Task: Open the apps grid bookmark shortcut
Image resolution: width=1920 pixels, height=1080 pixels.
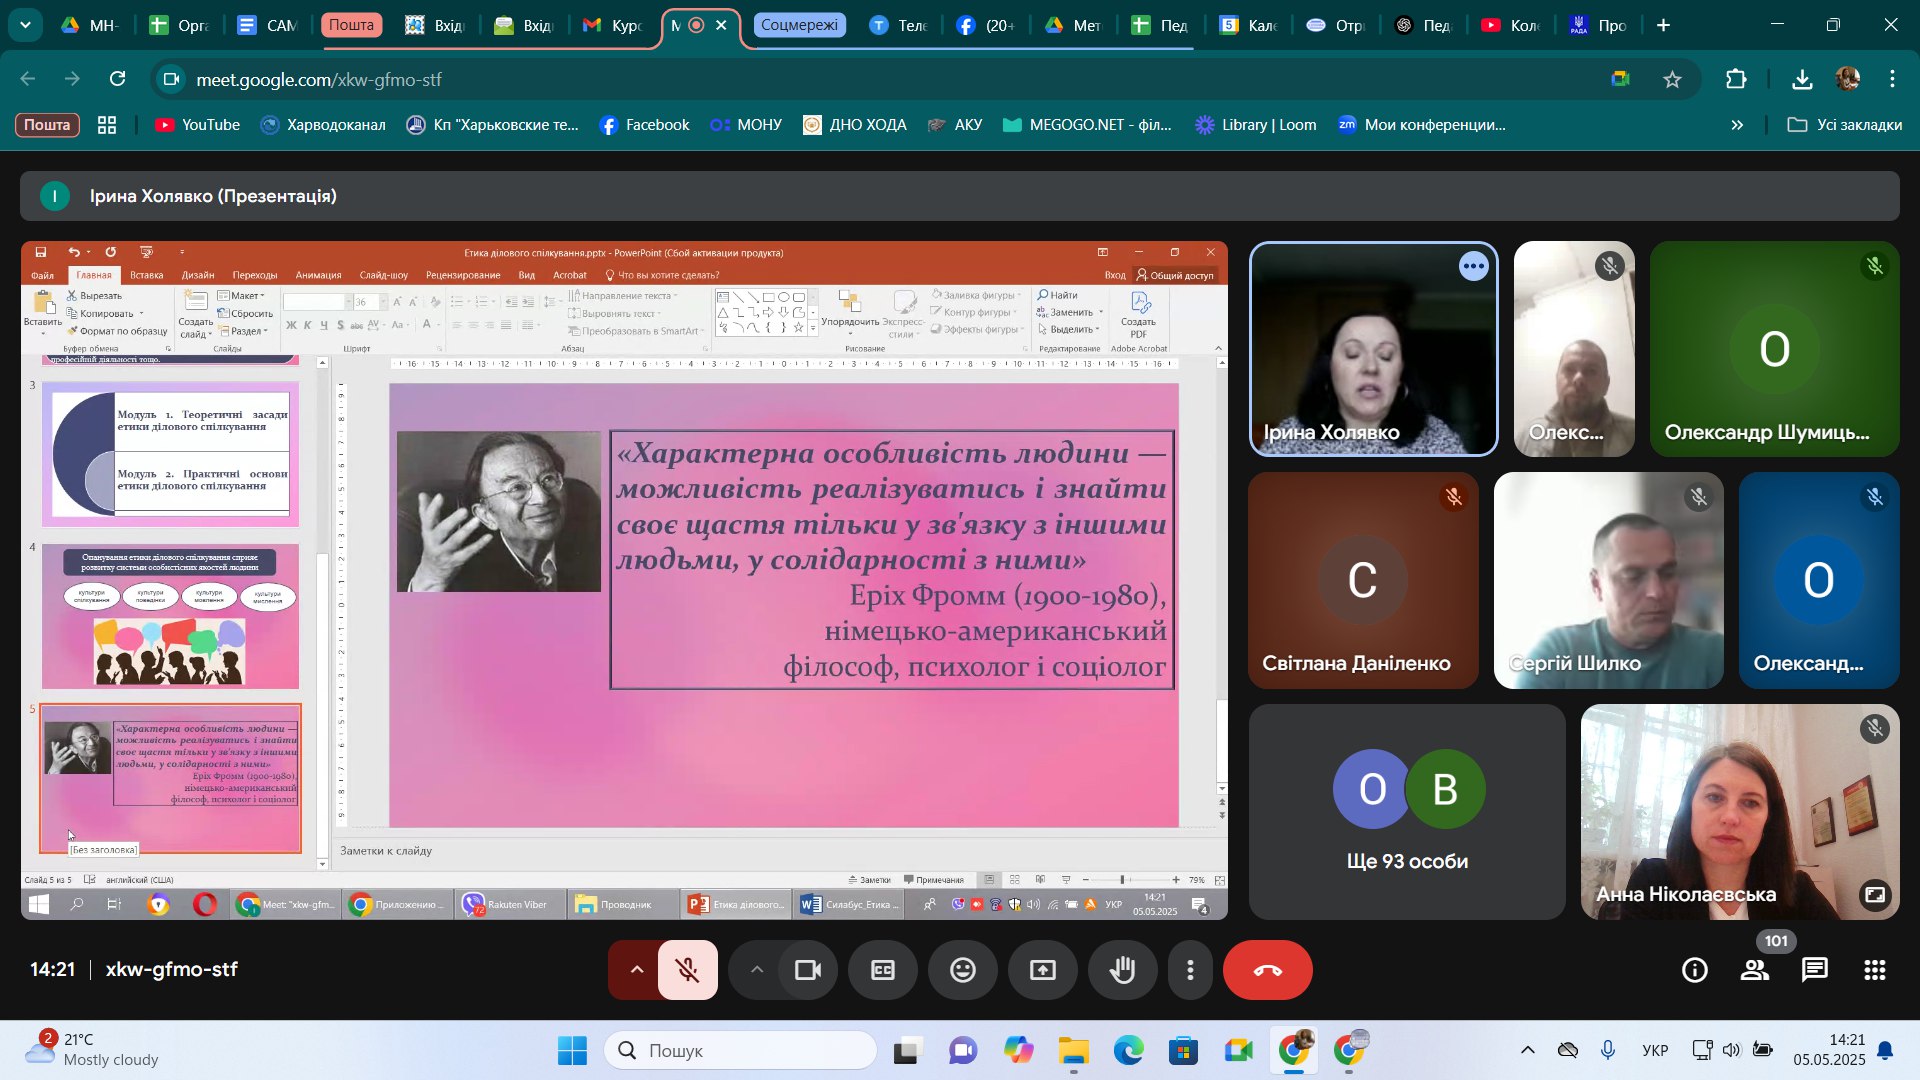Action: point(107,125)
